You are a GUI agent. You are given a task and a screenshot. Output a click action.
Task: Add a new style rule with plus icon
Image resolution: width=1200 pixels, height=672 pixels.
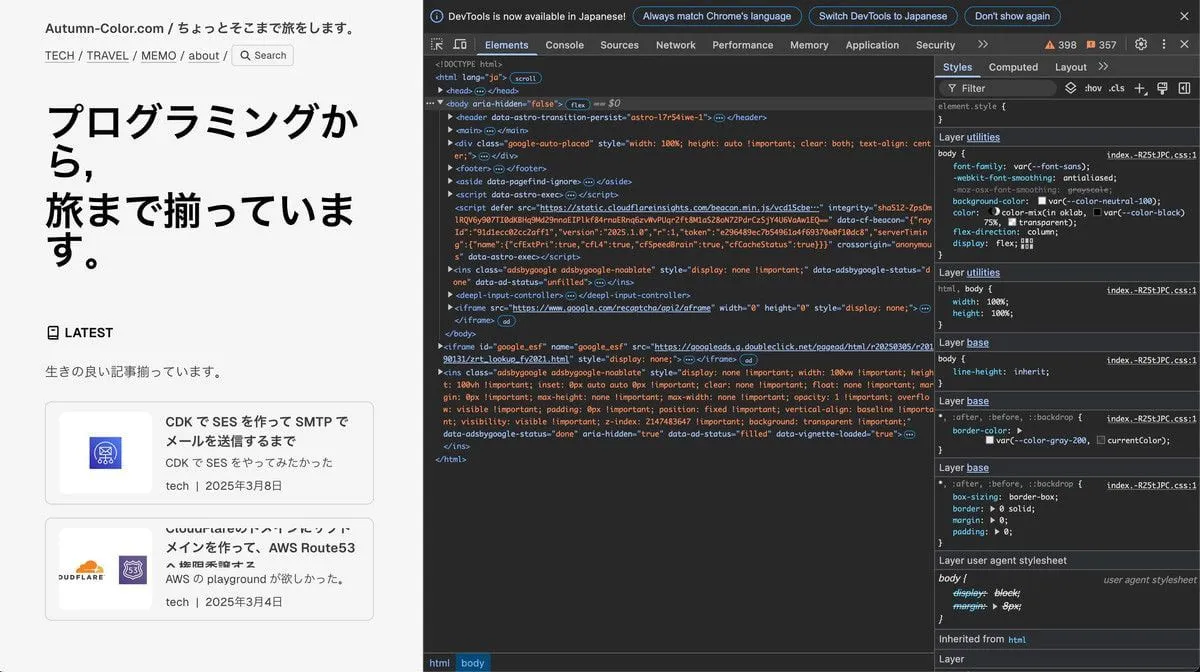(1140, 88)
